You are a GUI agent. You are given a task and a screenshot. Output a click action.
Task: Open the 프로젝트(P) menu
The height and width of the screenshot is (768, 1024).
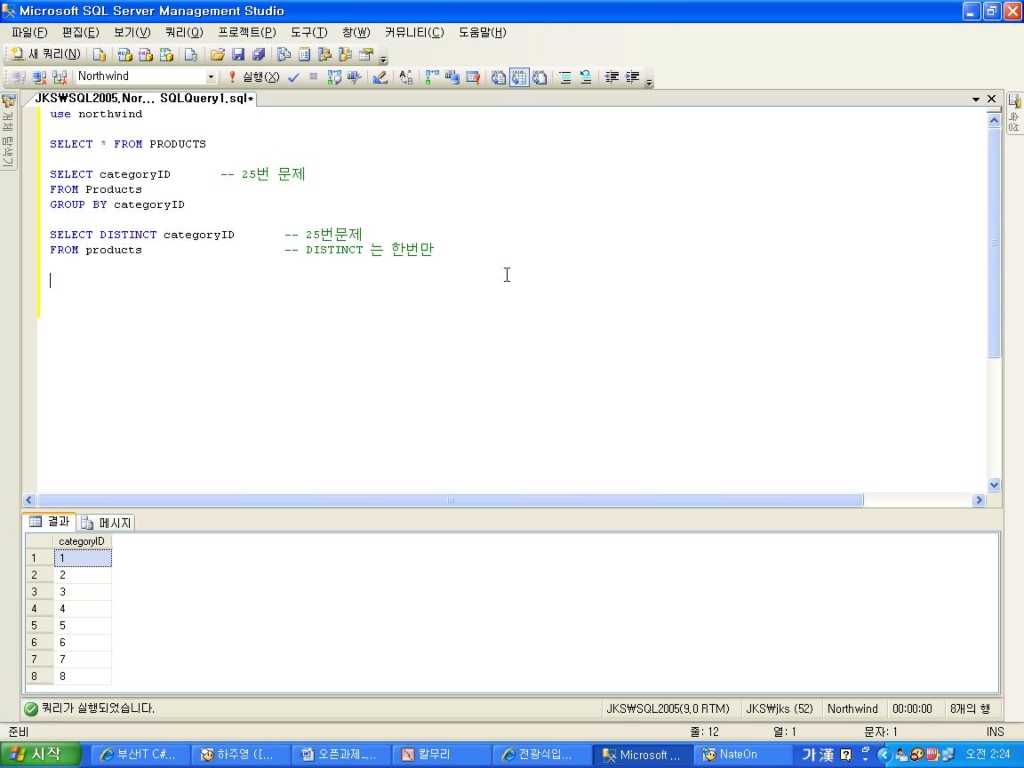247,32
